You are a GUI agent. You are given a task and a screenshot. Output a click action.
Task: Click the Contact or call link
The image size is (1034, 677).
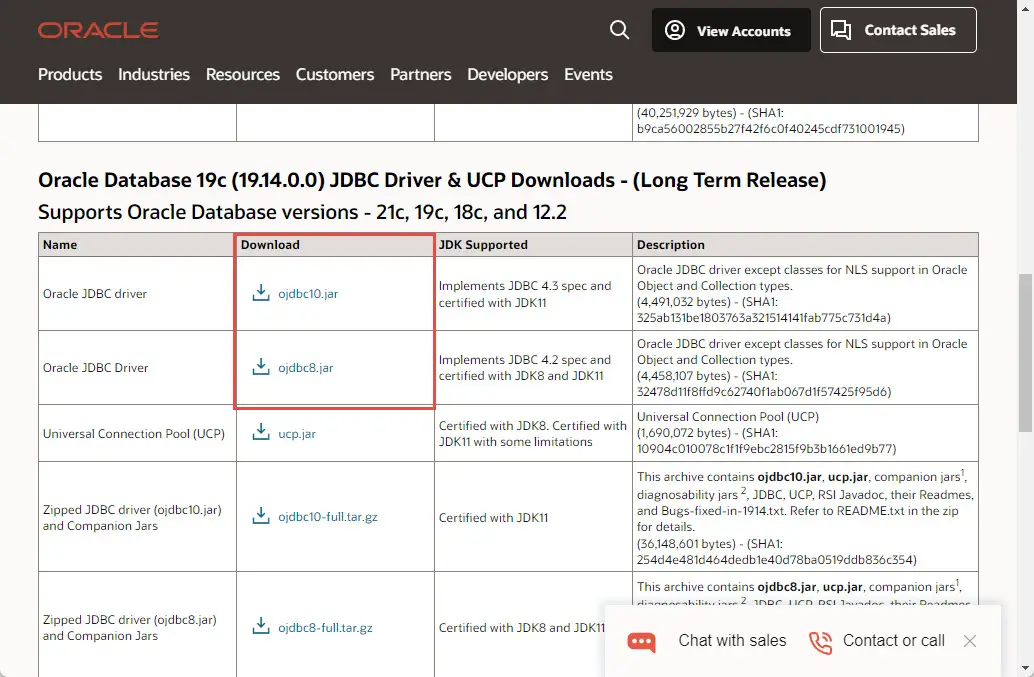point(894,641)
